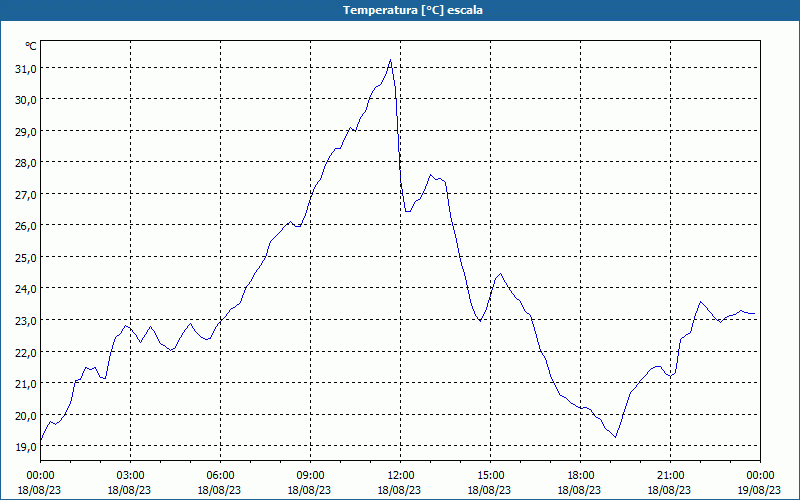Click the 22,0 axis value
Image resolution: width=800 pixels, height=500 pixels.
[x=26, y=352]
